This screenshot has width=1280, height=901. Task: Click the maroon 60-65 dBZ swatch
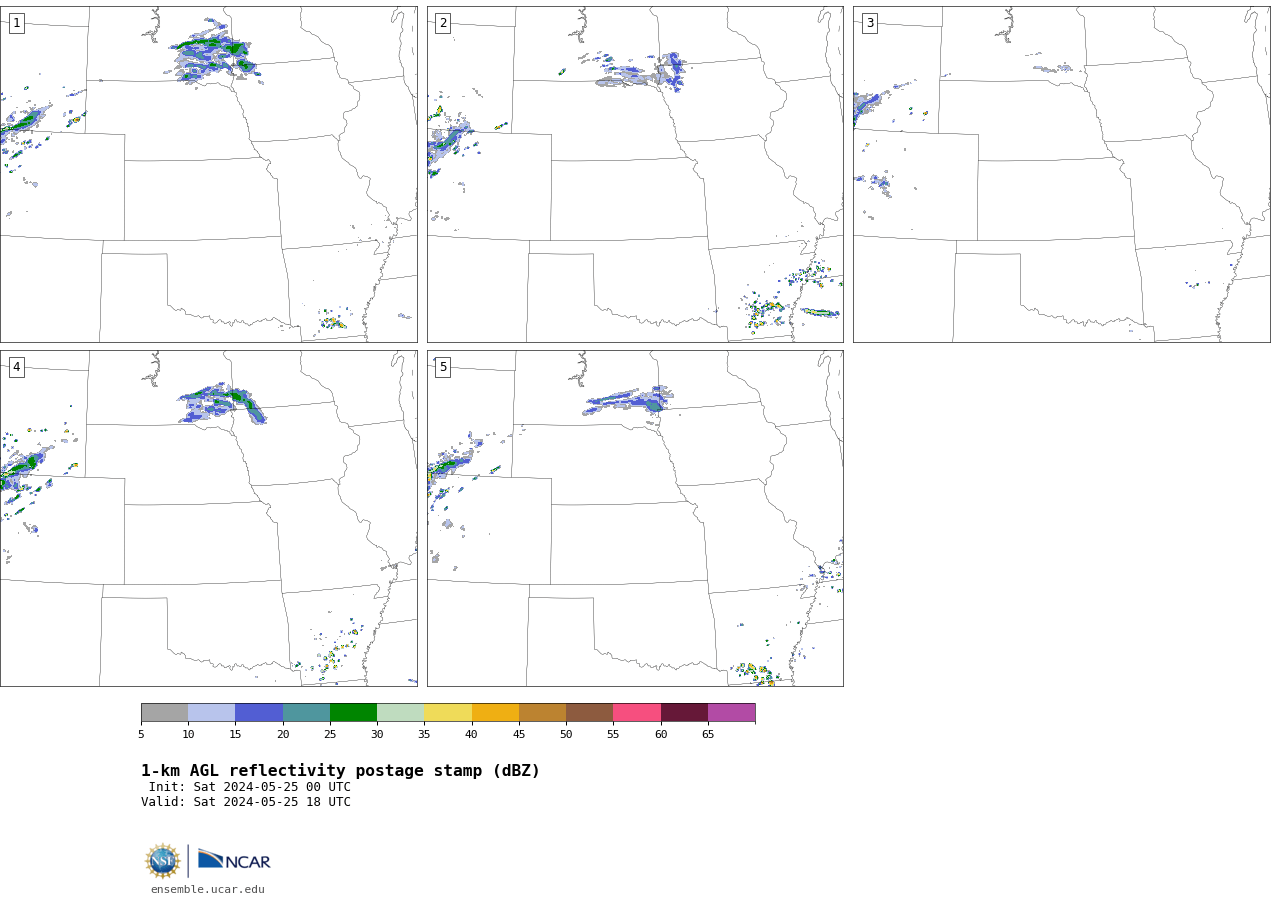(684, 712)
